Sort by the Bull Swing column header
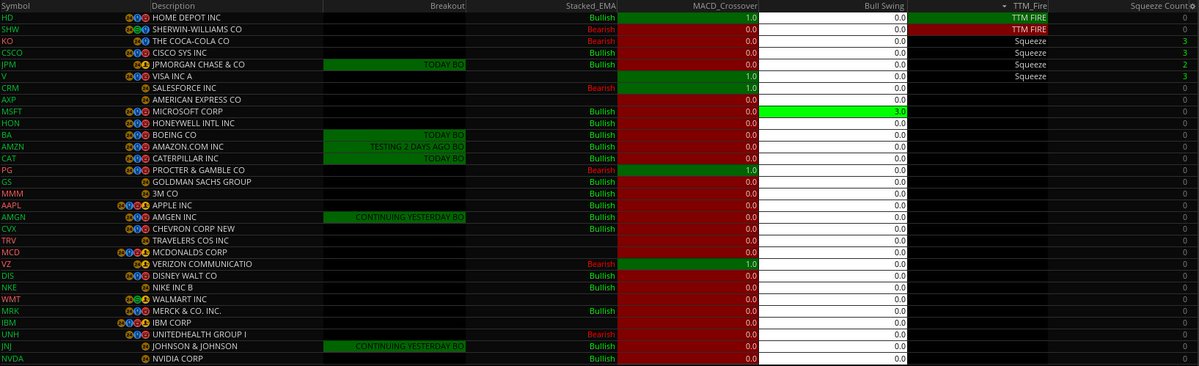Image resolution: width=1199 pixels, height=366 pixels. [x=833, y=6]
